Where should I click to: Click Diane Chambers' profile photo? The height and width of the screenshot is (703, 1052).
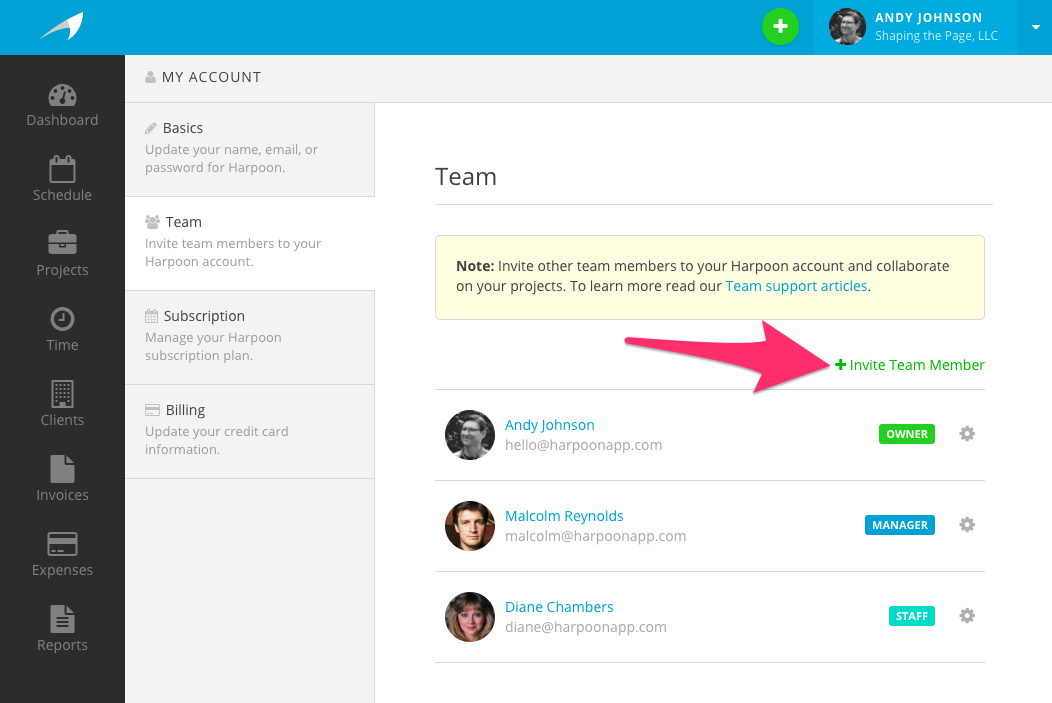pyautogui.click(x=470, y=617)
